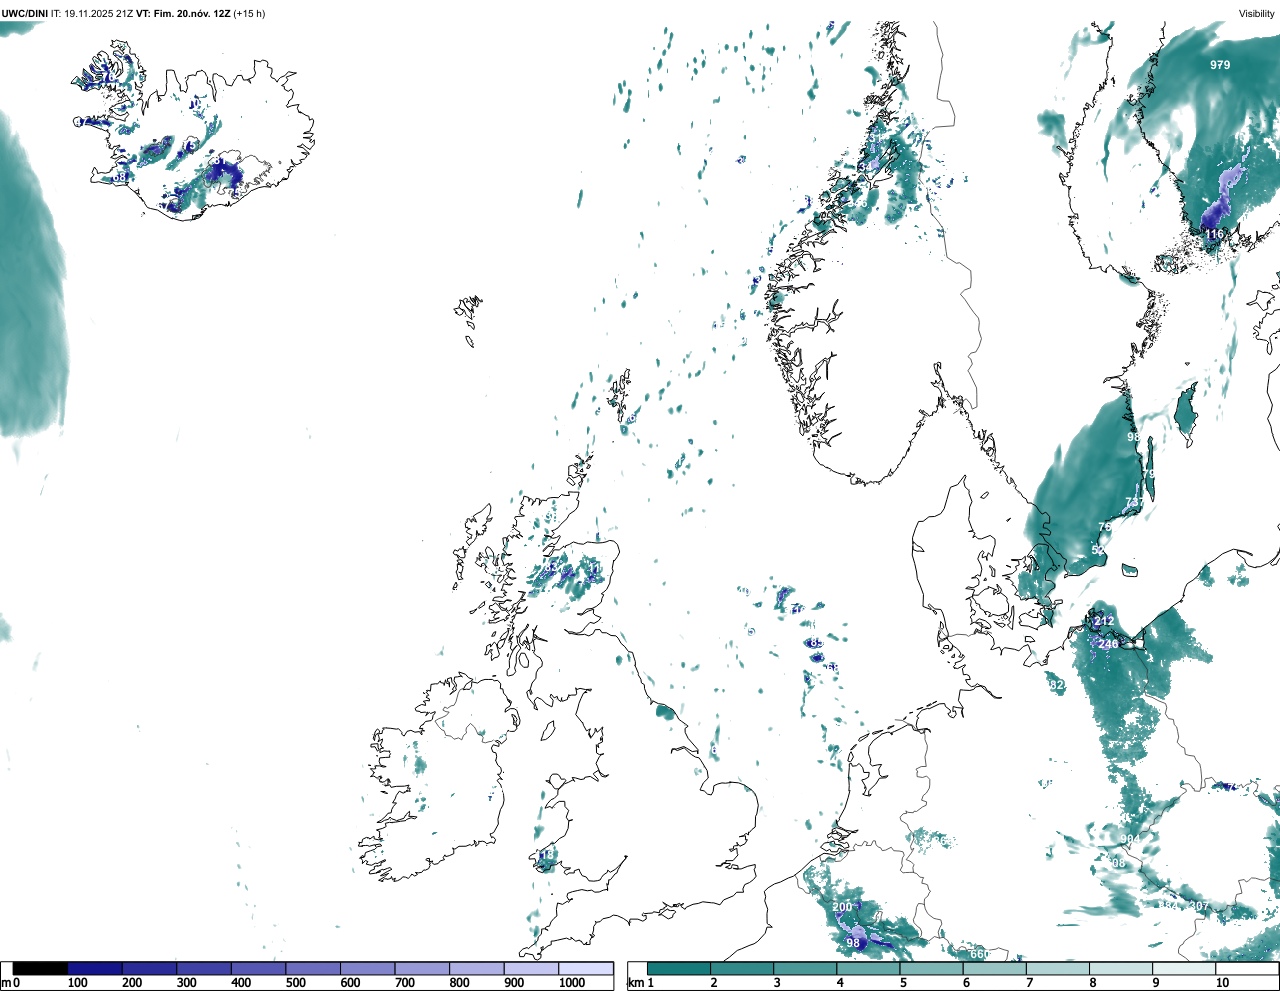Screen dimensions: 1280x991
Task: Click the '500' tick label in the meter legend
Action: pyautogui.click(x=295, y=983)
